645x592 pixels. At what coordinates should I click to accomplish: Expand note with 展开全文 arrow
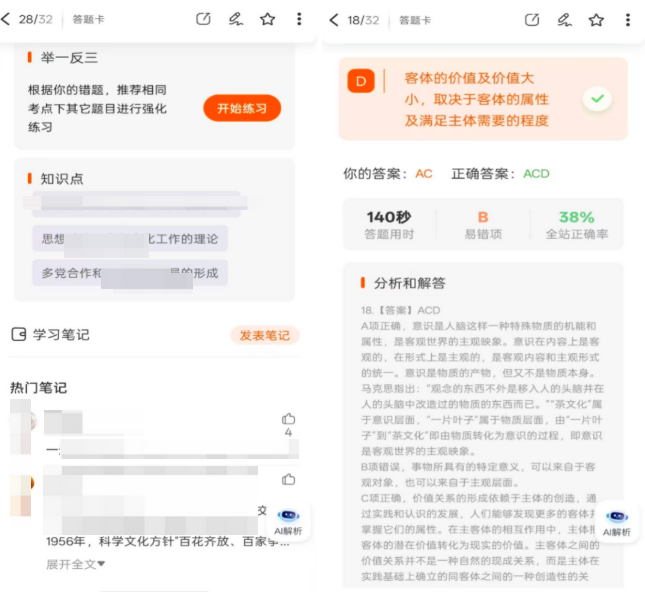[x=75, y=564]
